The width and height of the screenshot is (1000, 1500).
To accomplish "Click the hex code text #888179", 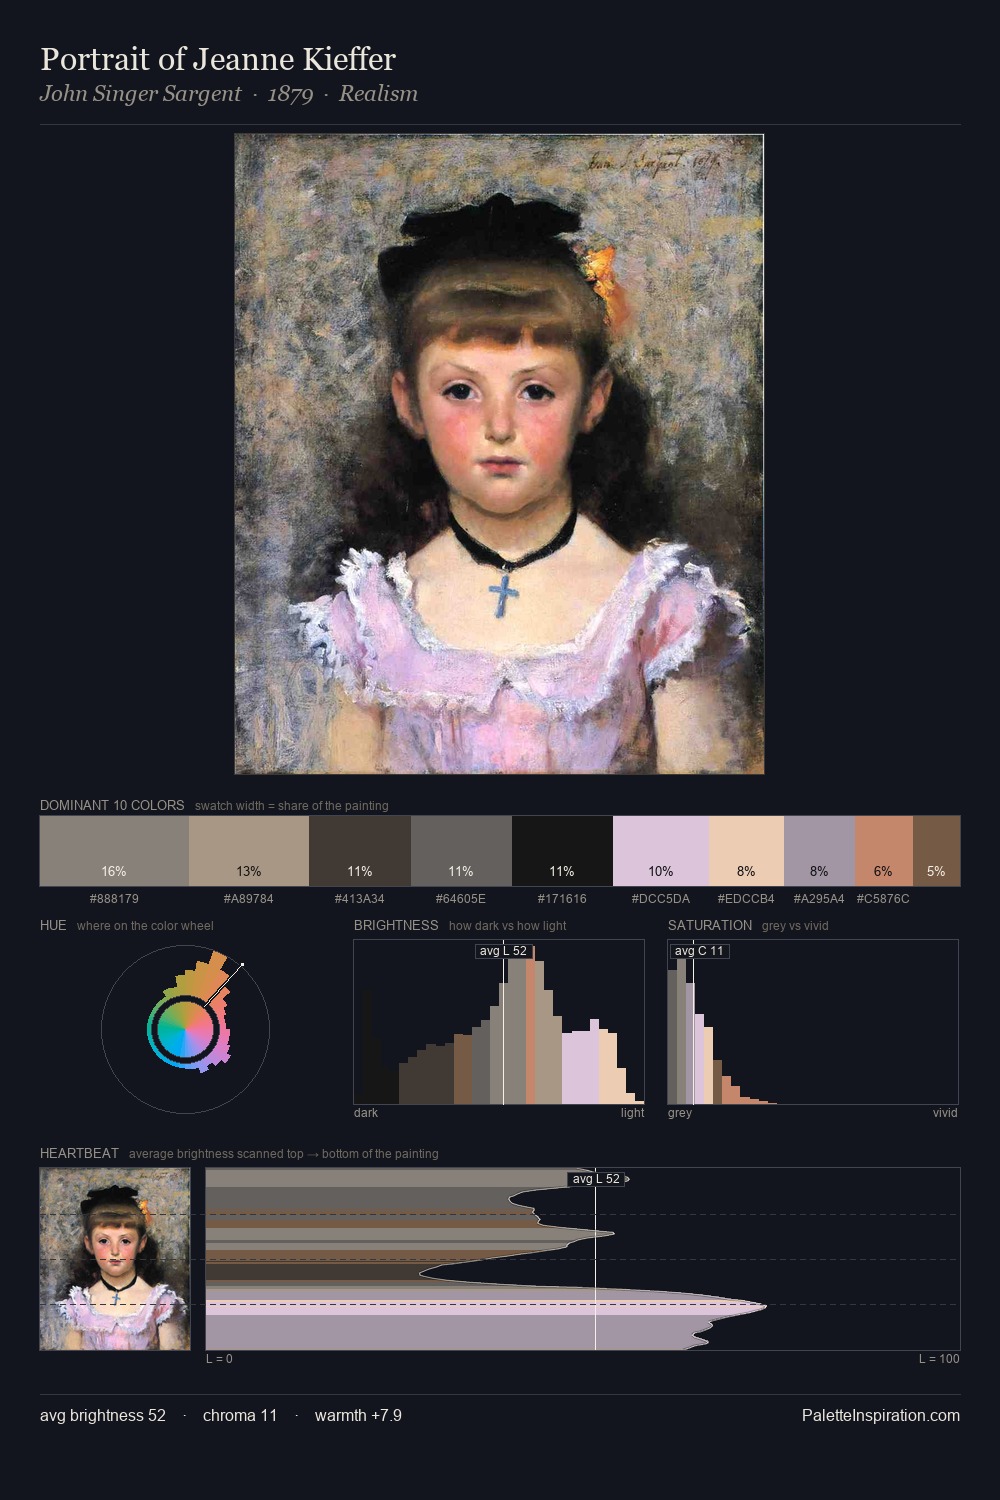I will point(114,899).
